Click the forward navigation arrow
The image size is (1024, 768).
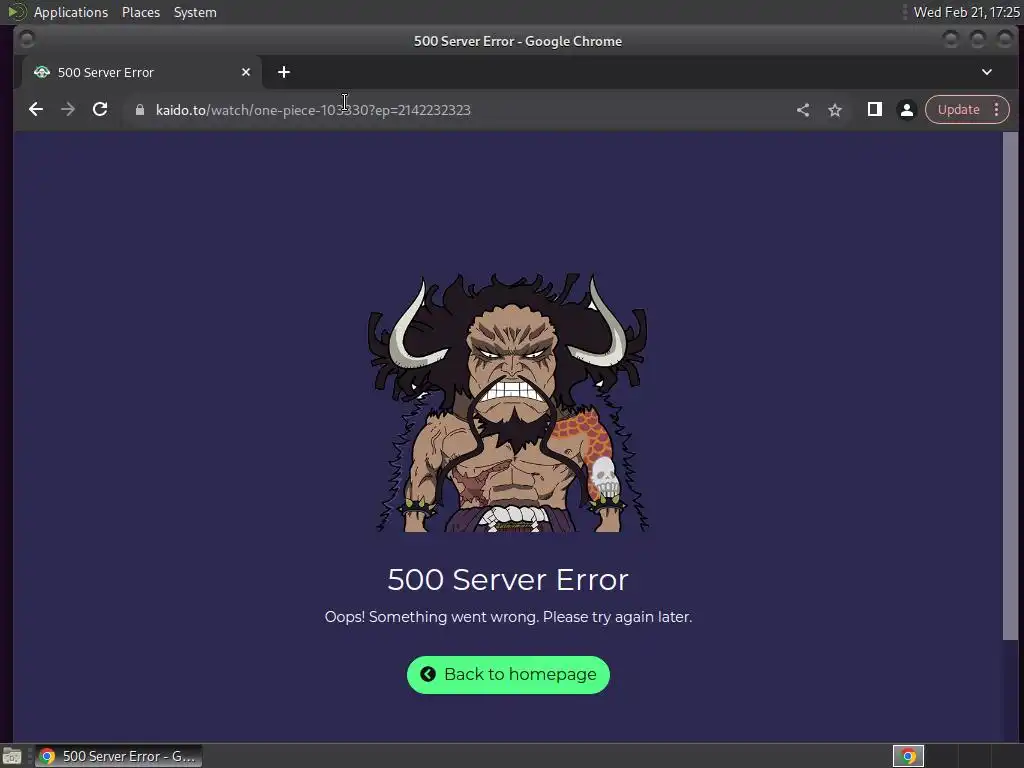[68, 110]
